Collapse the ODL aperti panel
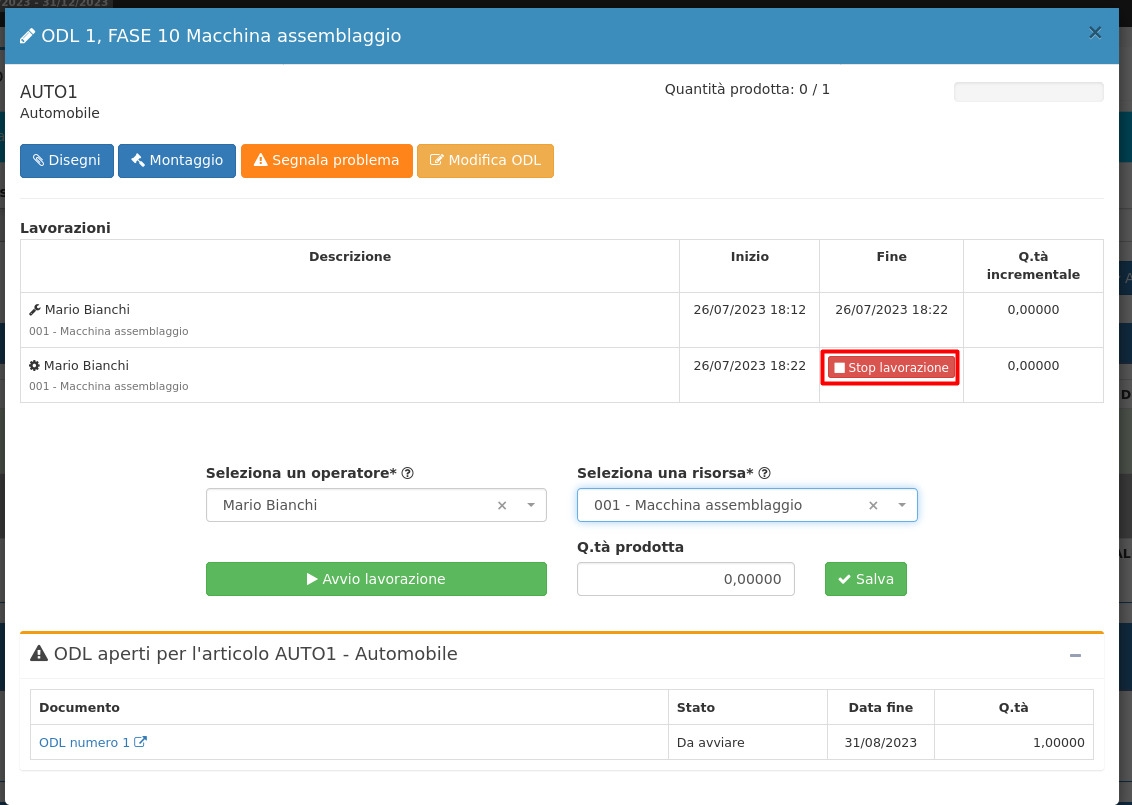This screenshot has width=1132, height=805. point(1075,656)
